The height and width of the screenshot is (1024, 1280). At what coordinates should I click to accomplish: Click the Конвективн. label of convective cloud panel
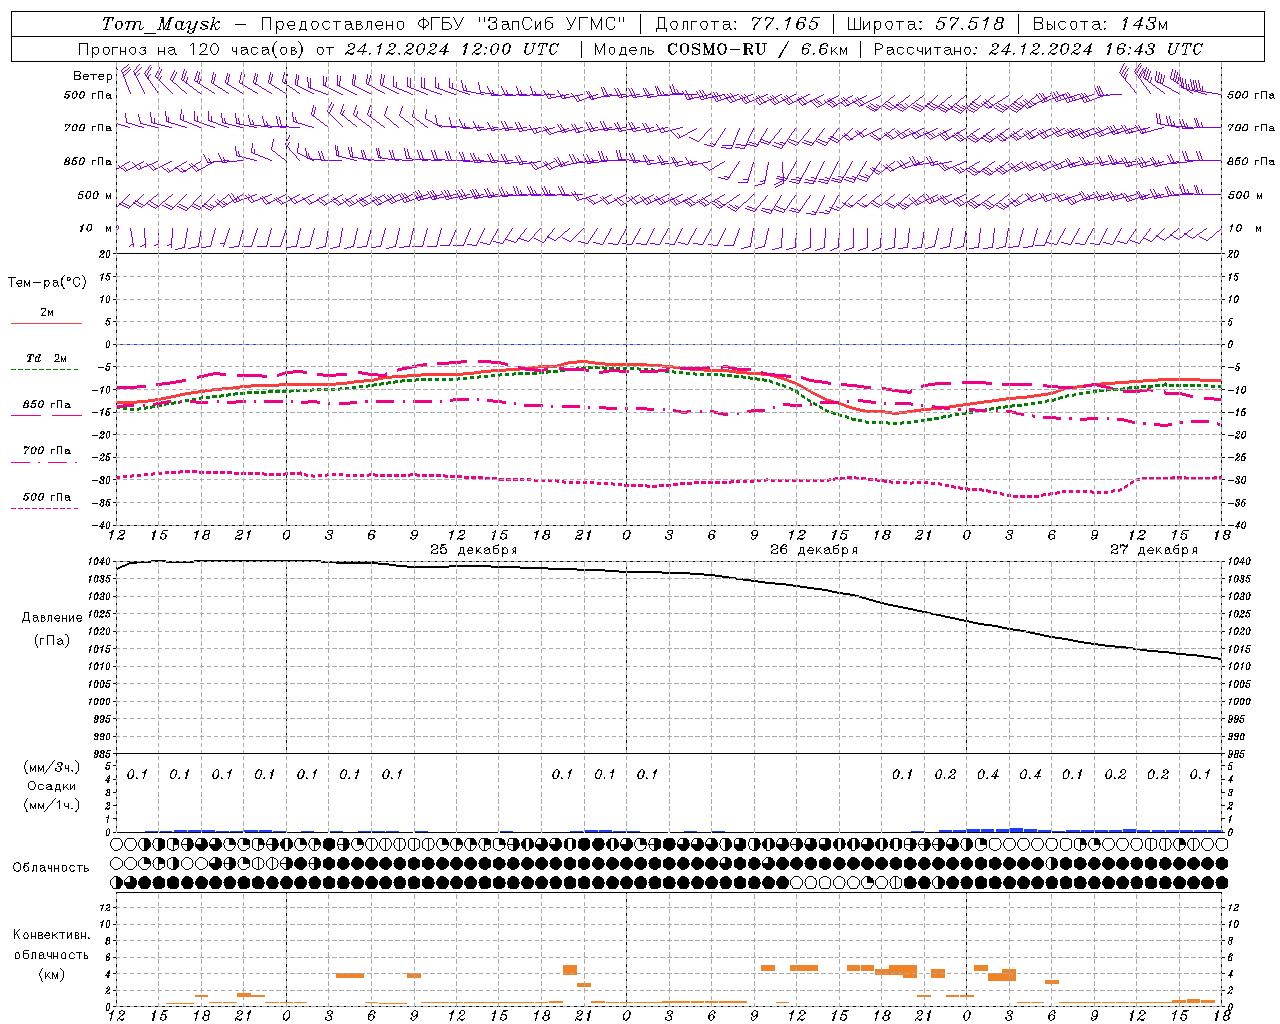click(x=51, y=935)
